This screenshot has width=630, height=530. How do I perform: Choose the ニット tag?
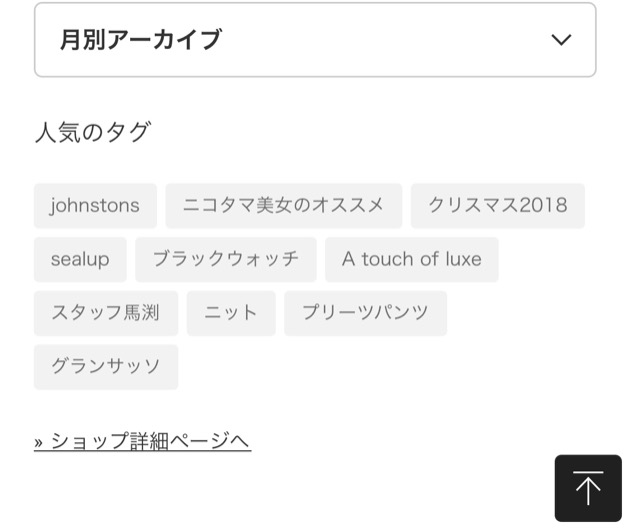point(231,313)
